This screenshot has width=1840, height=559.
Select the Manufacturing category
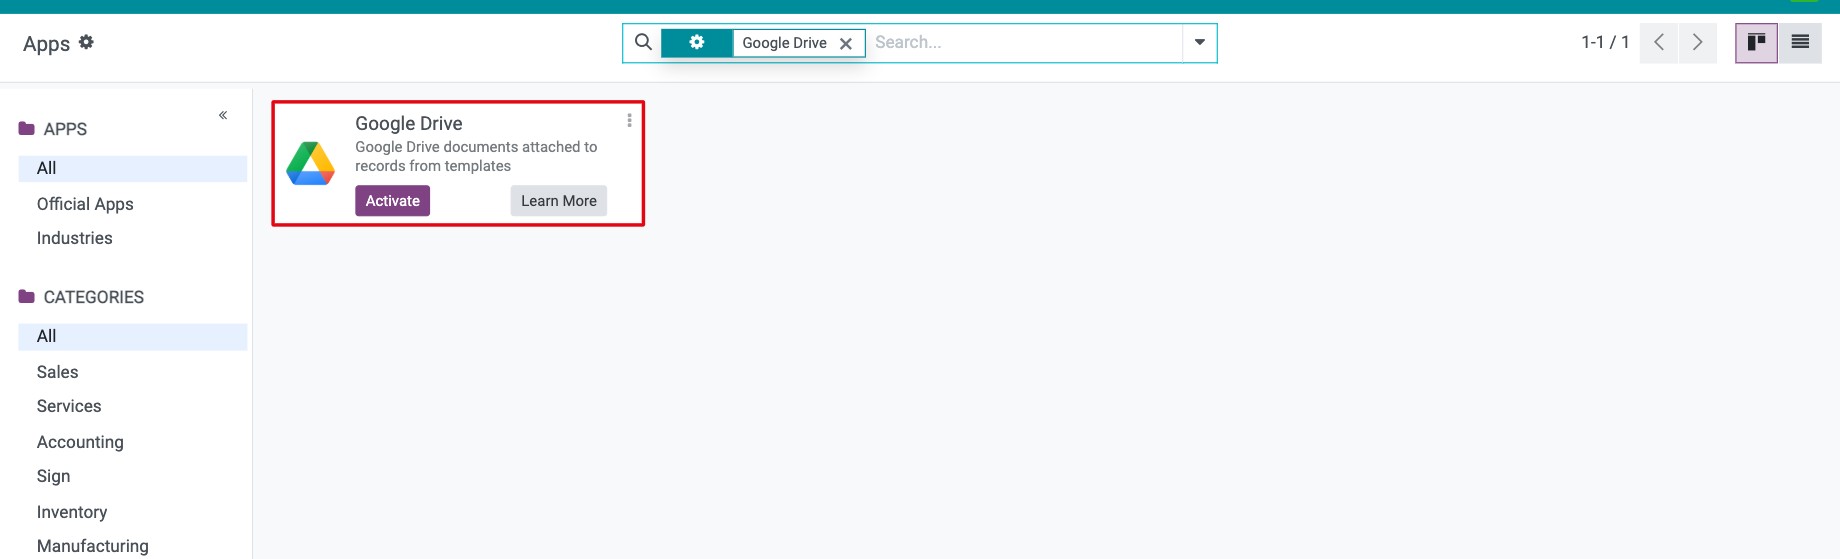93,546
